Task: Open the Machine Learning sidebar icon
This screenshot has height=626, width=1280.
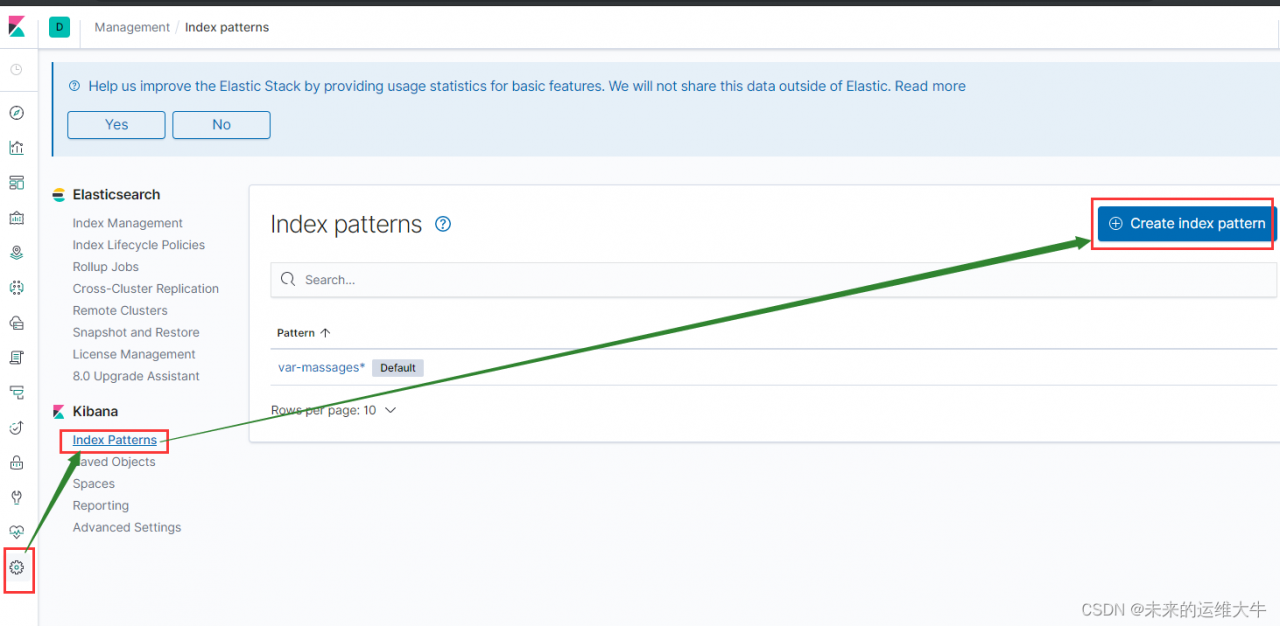Action: pos(16,288)
